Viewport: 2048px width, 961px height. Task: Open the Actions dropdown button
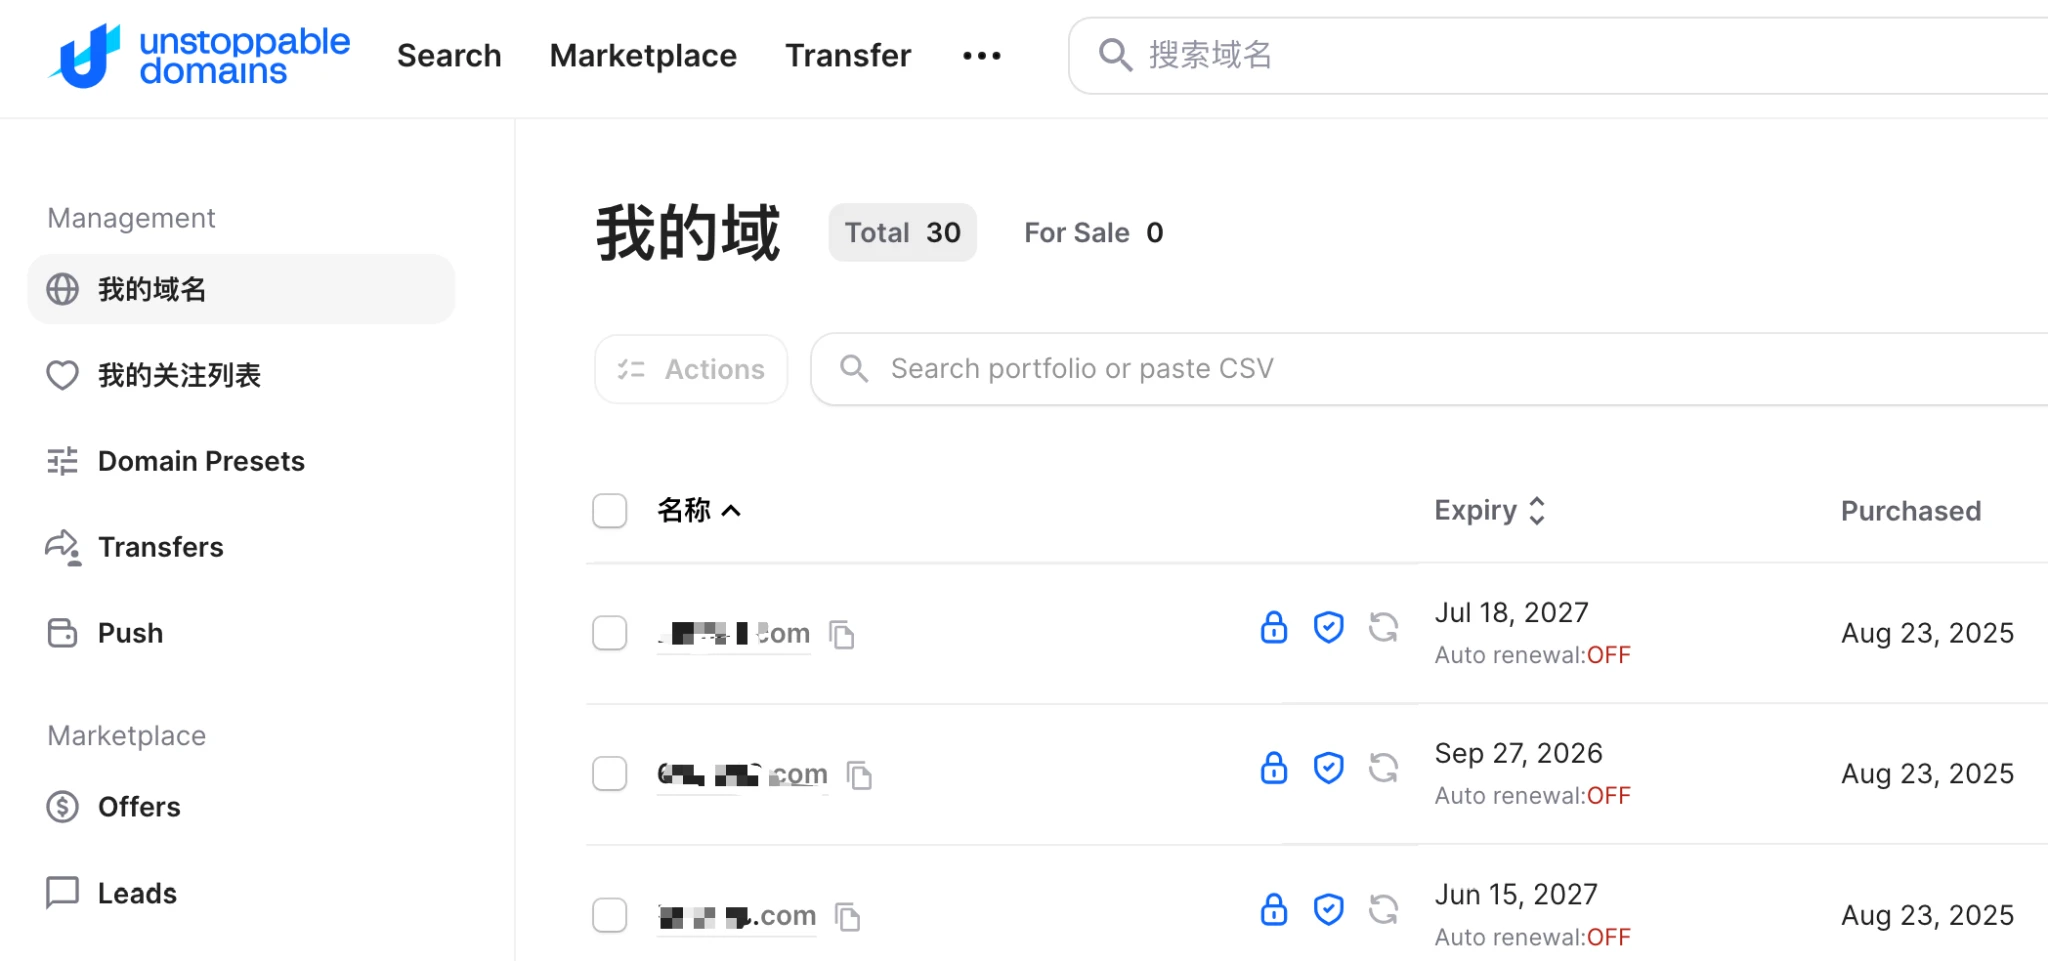tap(691, 369)
